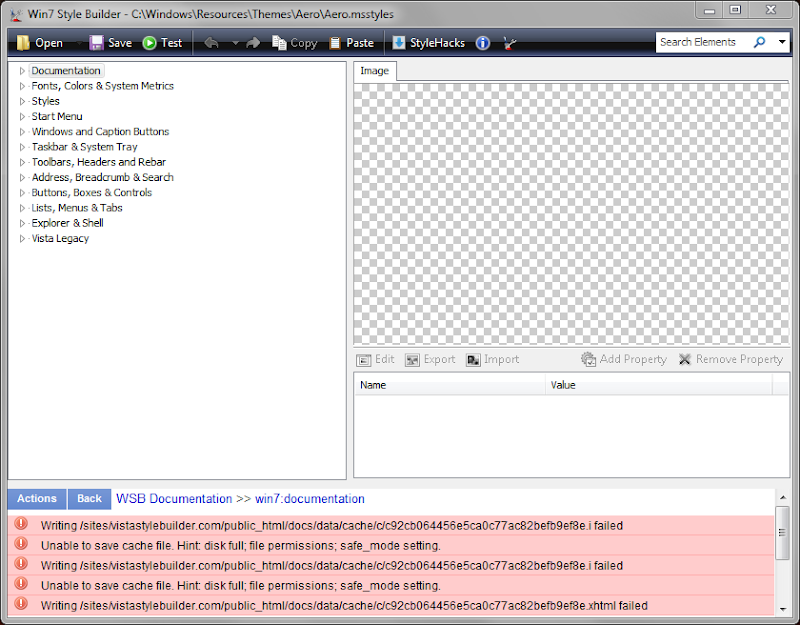This screenshot has height=625, width=800.
Task: Open a style file with Open button
Action: [x=39, y=43]
